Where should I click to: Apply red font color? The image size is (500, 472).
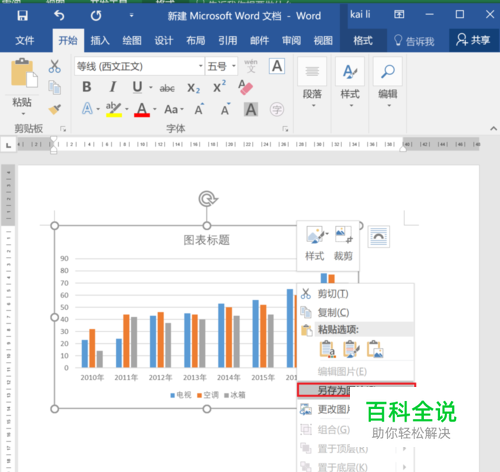tap(142, 109)
